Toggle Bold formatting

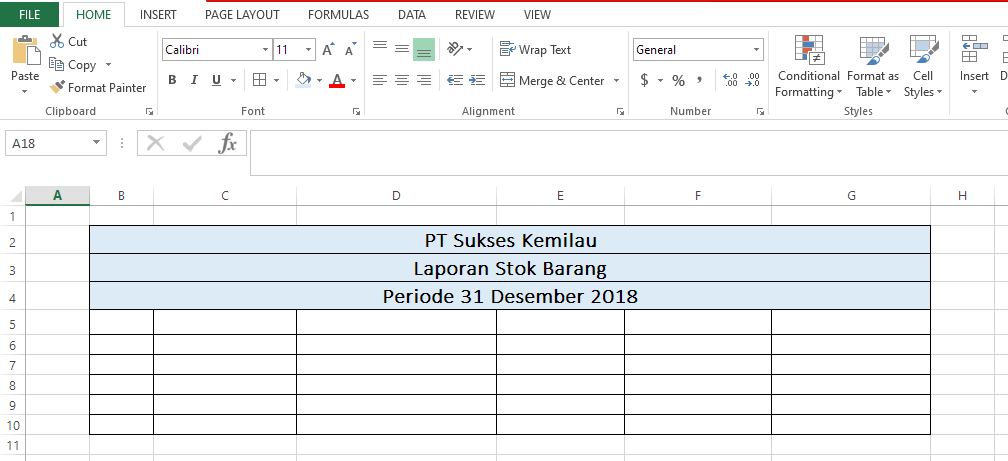[172, 80]
